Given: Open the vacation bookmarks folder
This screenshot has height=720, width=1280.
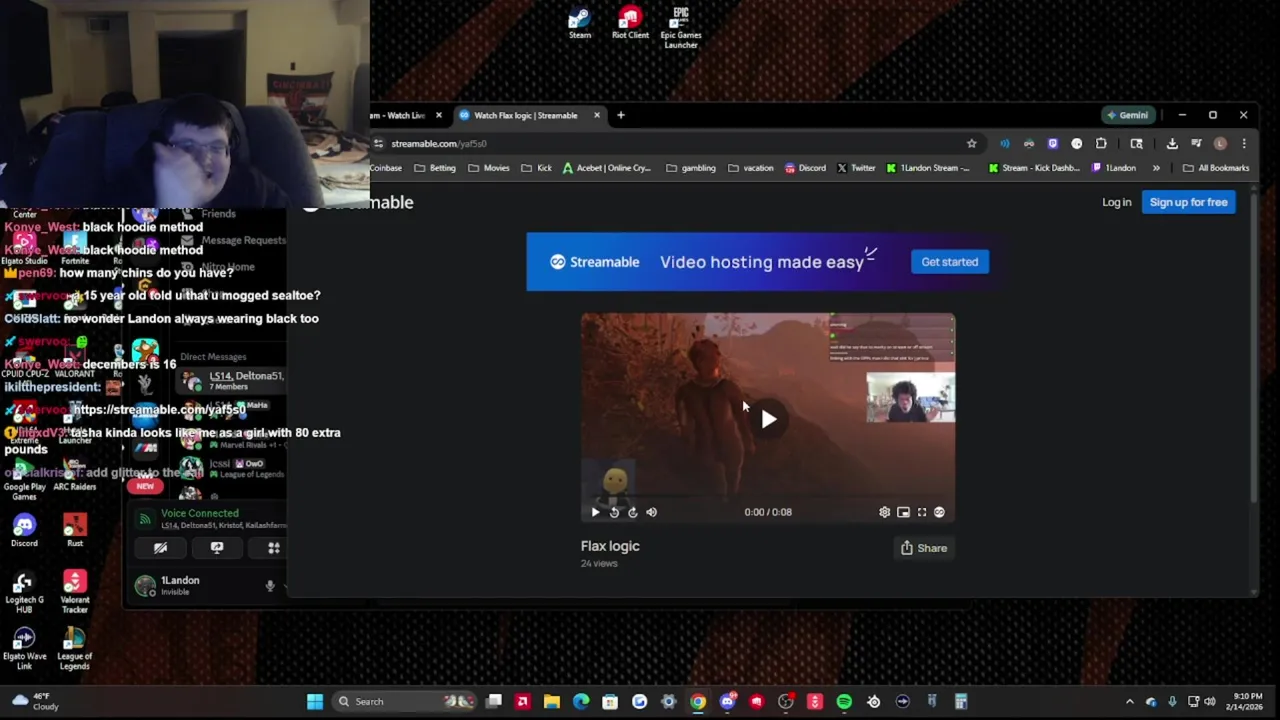Looking at the screenshot, I should coord(750,168).
